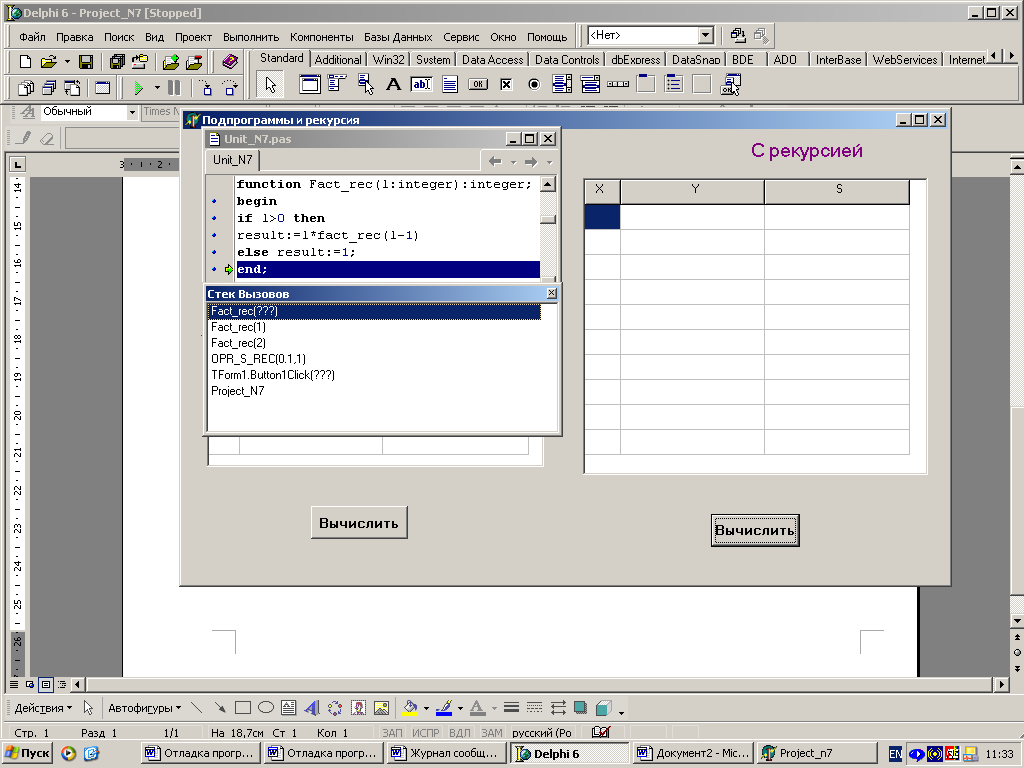Select TForm1.Button1Click(???) in call stack
Screen dimensions: 1024x768
(374, 375)
